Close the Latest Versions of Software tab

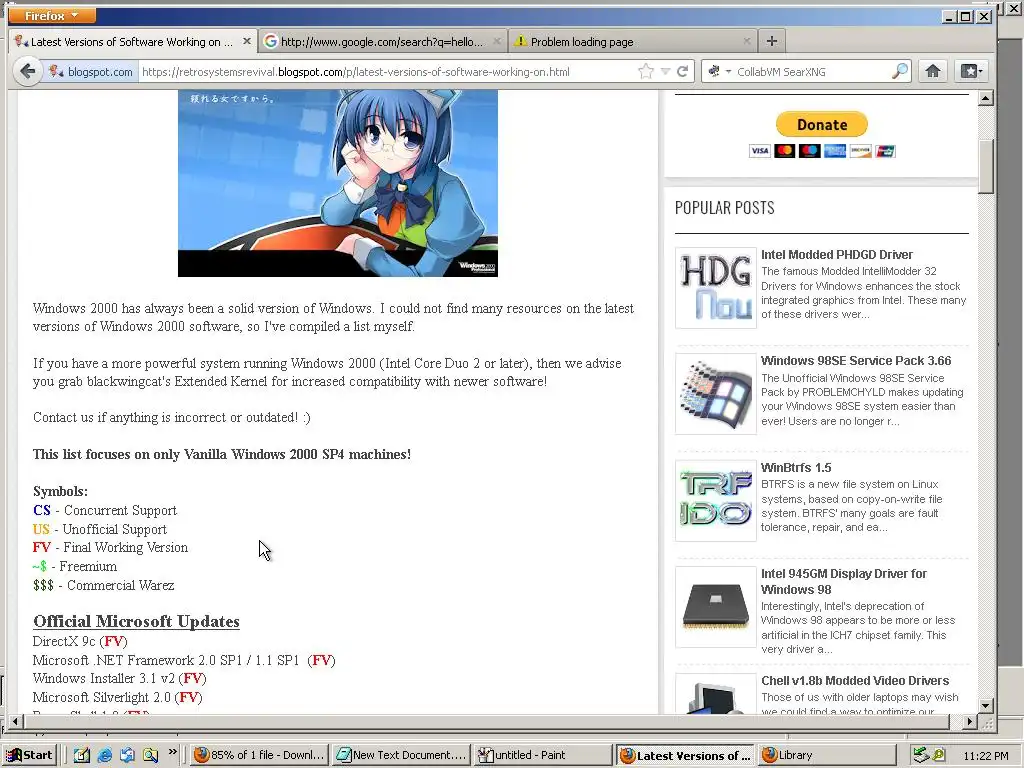pos(247,41)
